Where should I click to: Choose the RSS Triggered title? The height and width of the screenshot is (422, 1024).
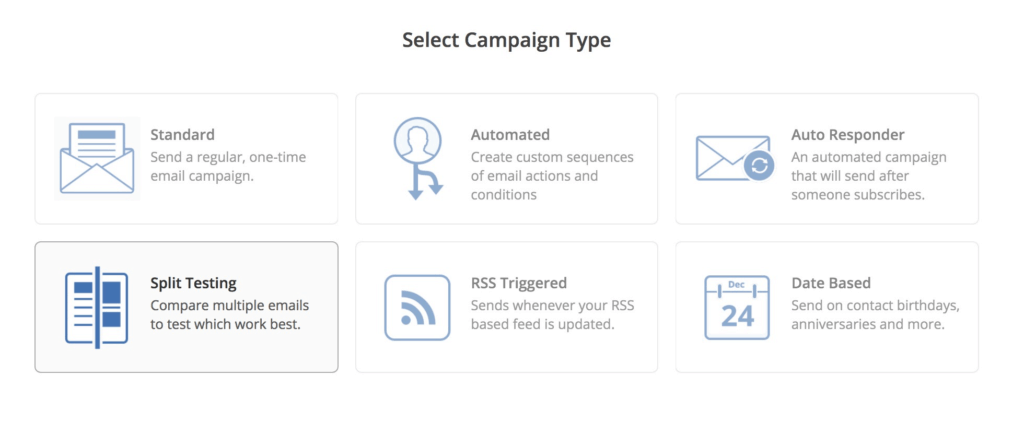click(518, 283)
